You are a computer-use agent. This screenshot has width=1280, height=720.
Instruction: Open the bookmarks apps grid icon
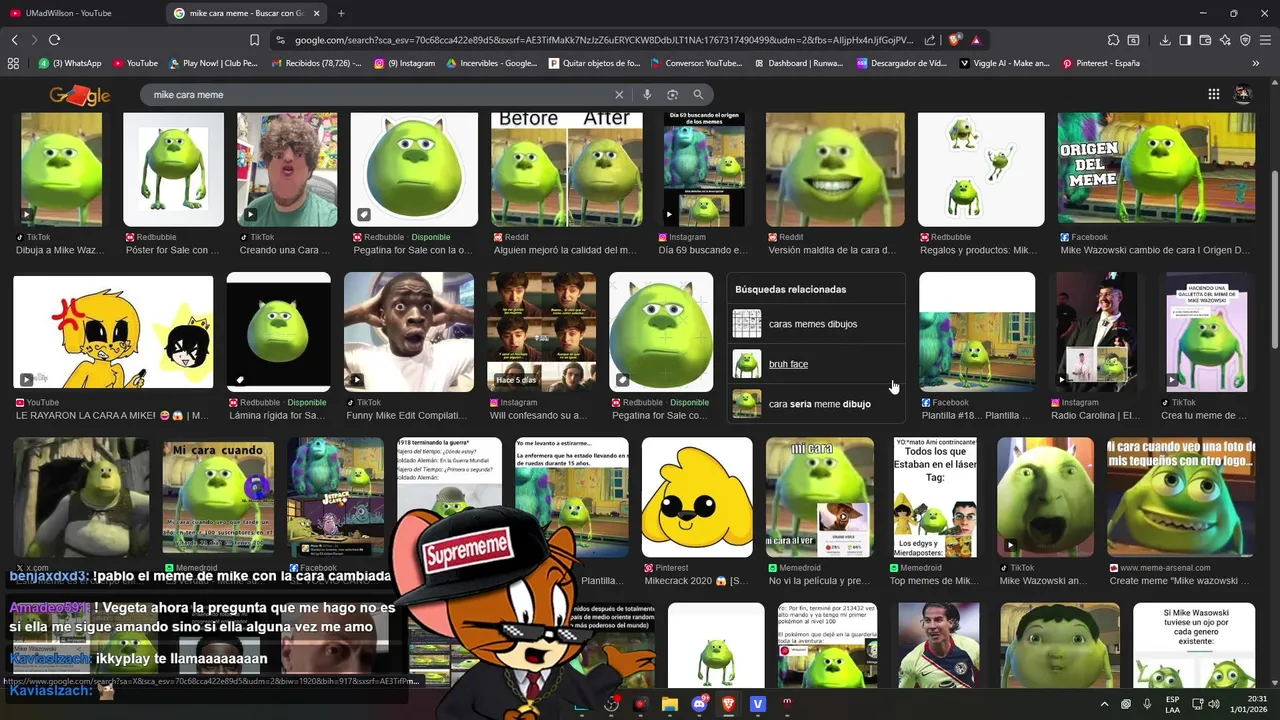[13, 63]
